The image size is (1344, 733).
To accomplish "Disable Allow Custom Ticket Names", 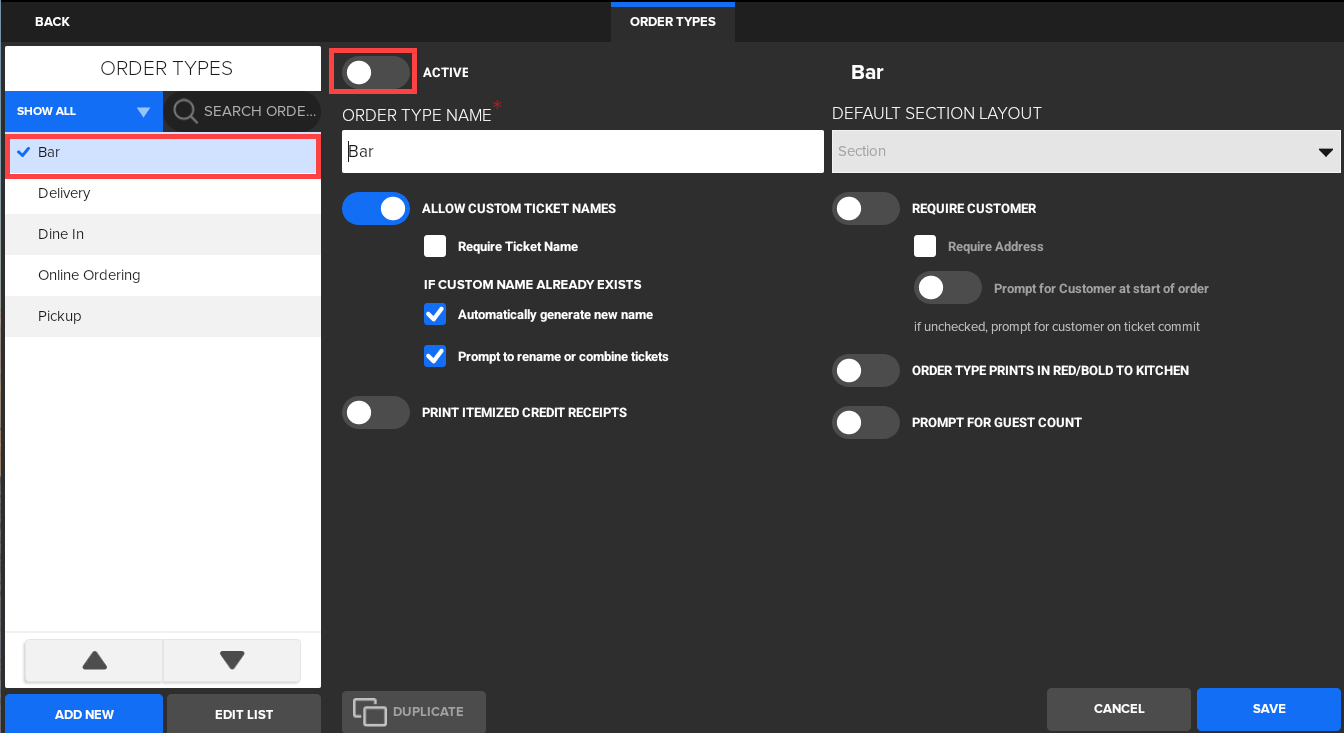I will click(x=376, y=208).
